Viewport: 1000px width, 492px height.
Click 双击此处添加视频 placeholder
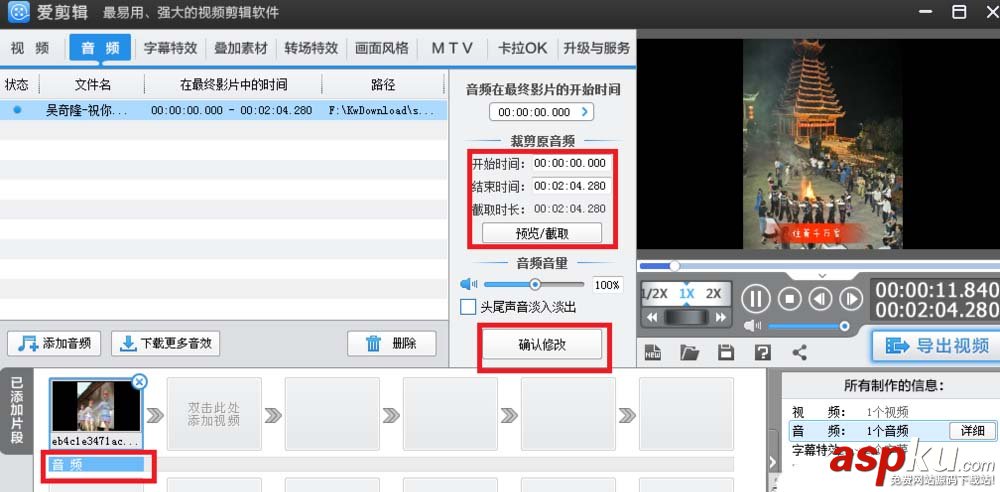pyautogui.click(x=214, y=414)
